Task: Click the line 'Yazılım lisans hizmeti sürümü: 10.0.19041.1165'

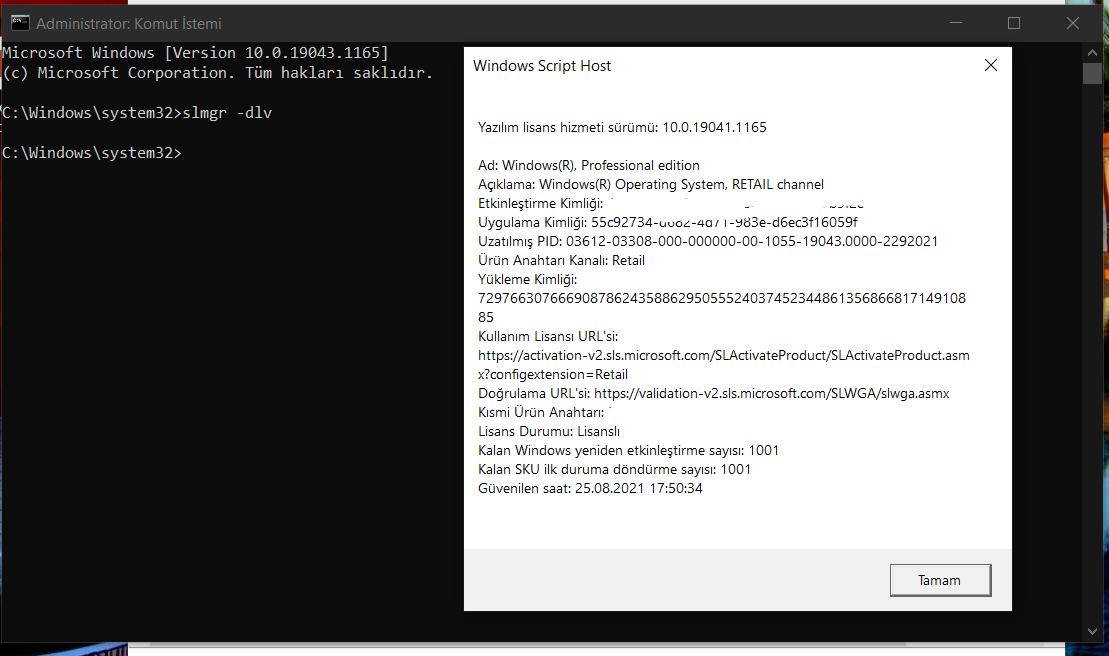Action: 622,127
